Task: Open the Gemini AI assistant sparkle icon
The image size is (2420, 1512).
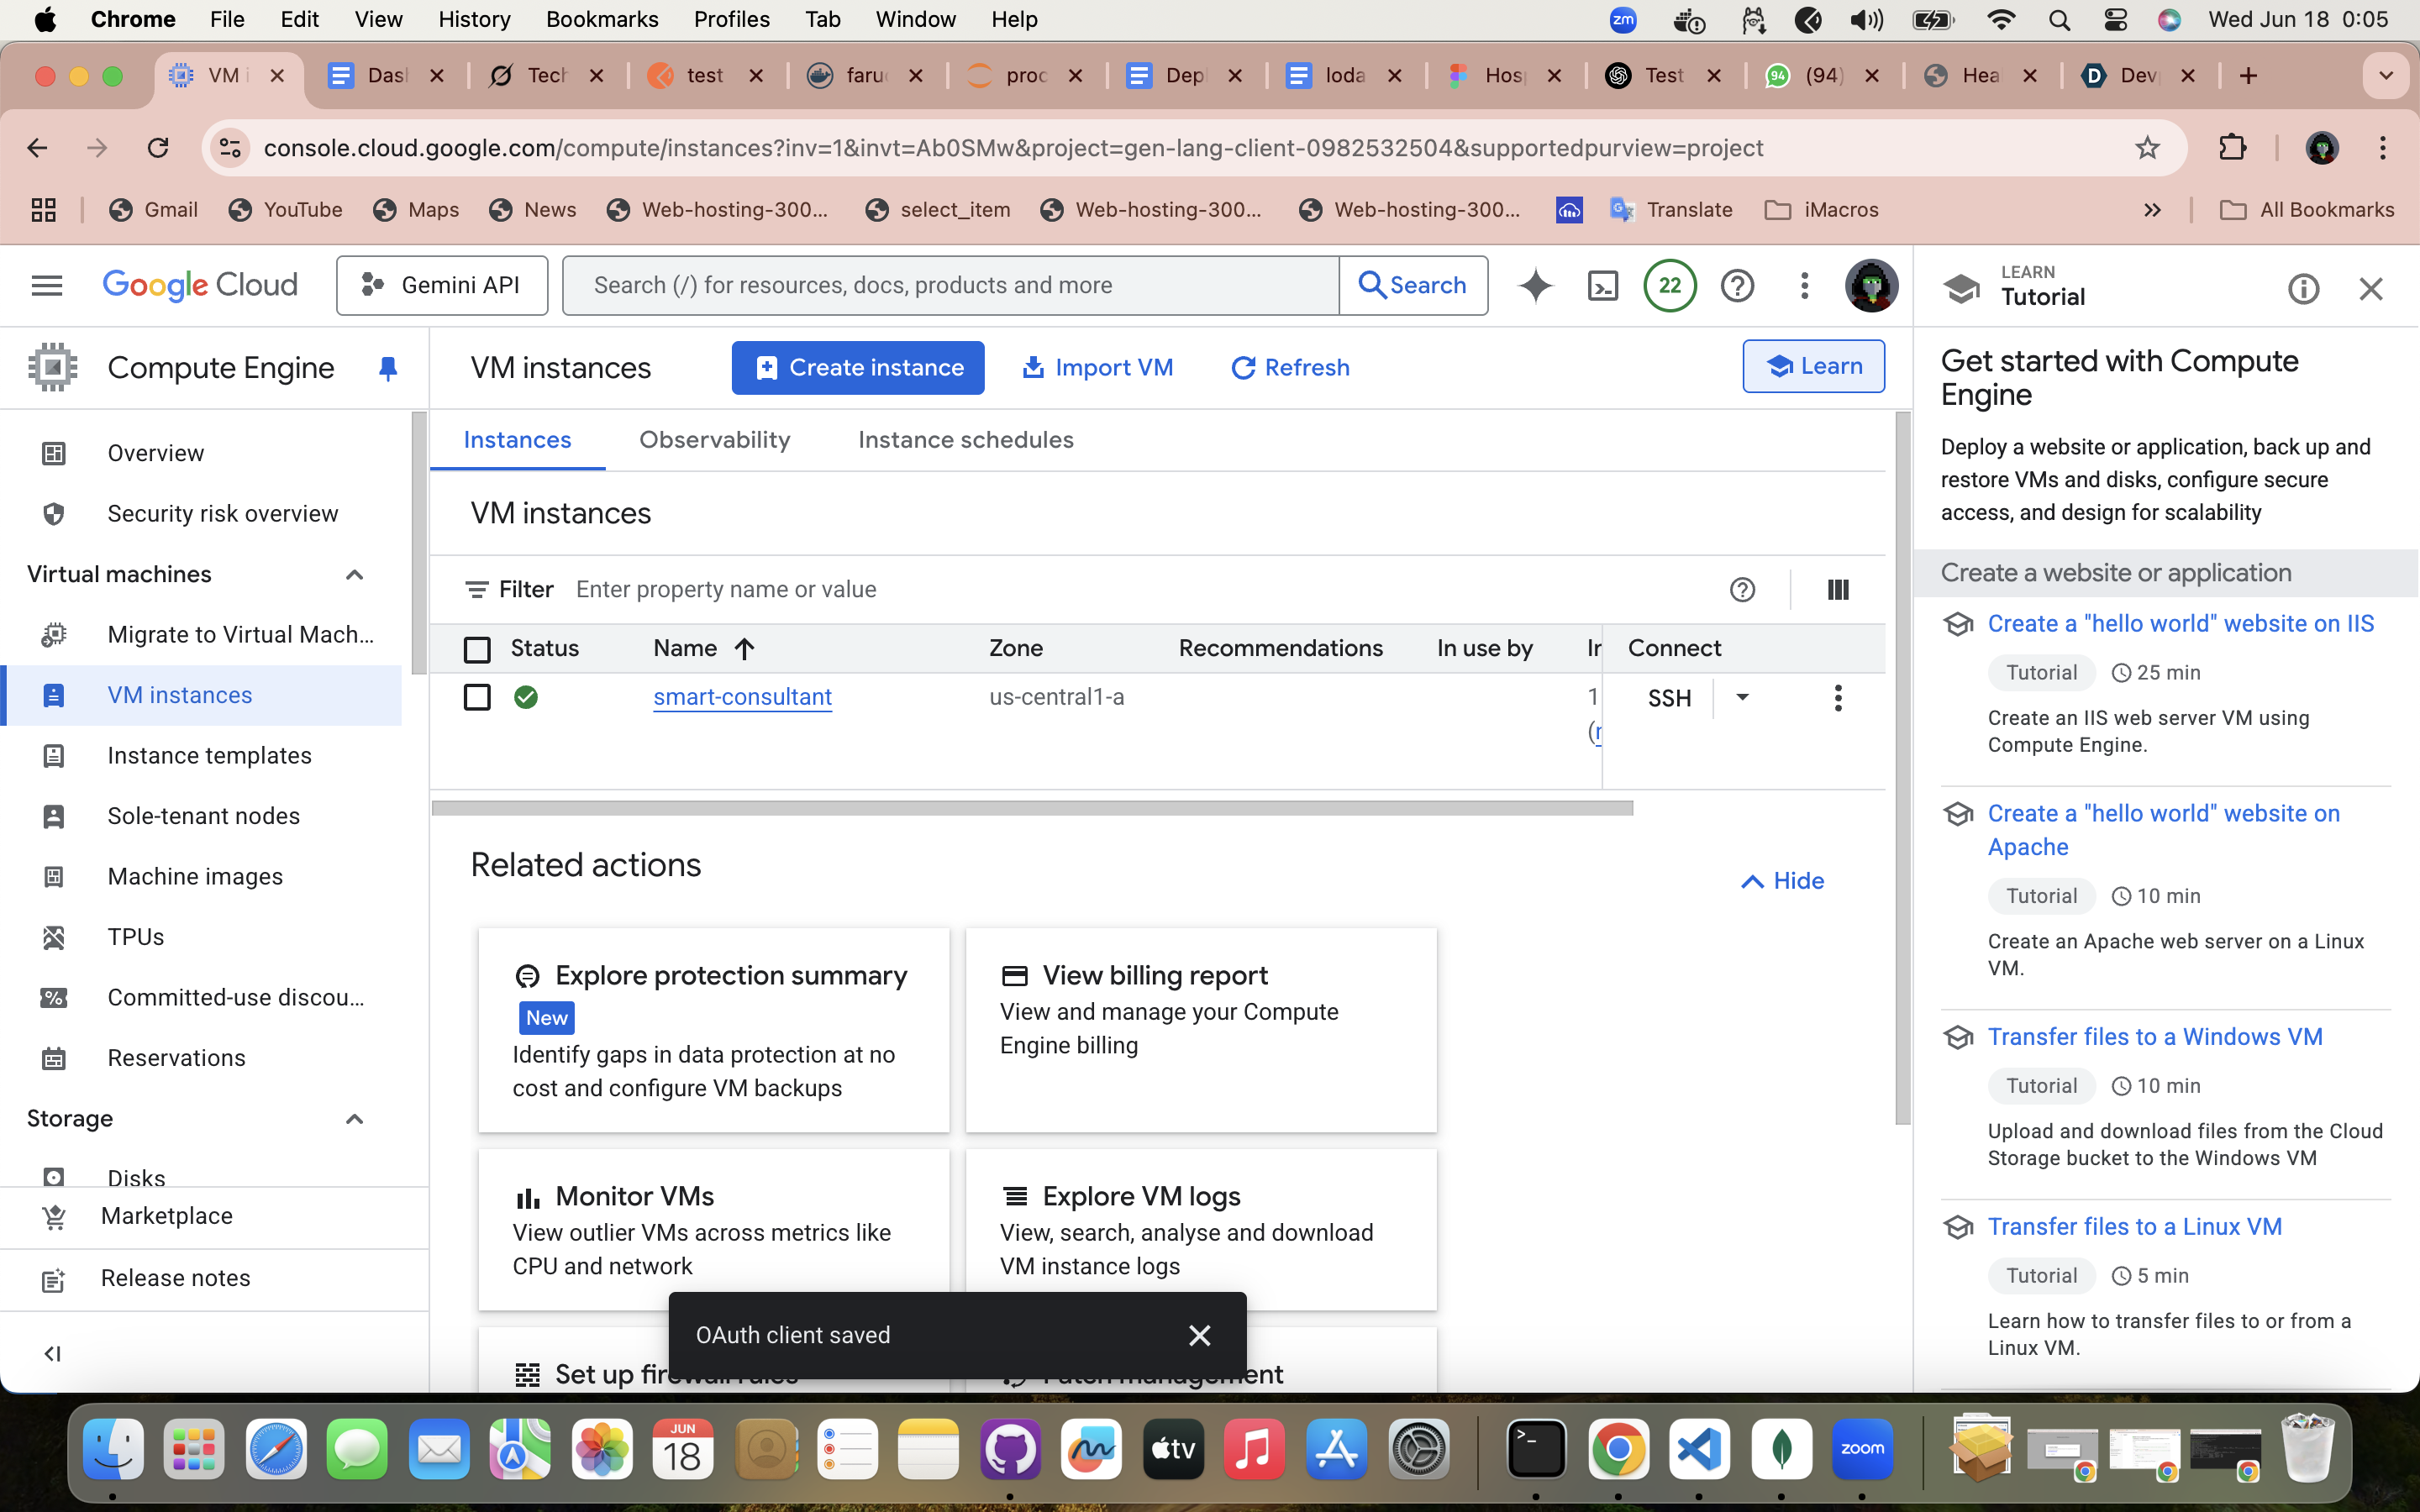Action: coord(1535,286)
